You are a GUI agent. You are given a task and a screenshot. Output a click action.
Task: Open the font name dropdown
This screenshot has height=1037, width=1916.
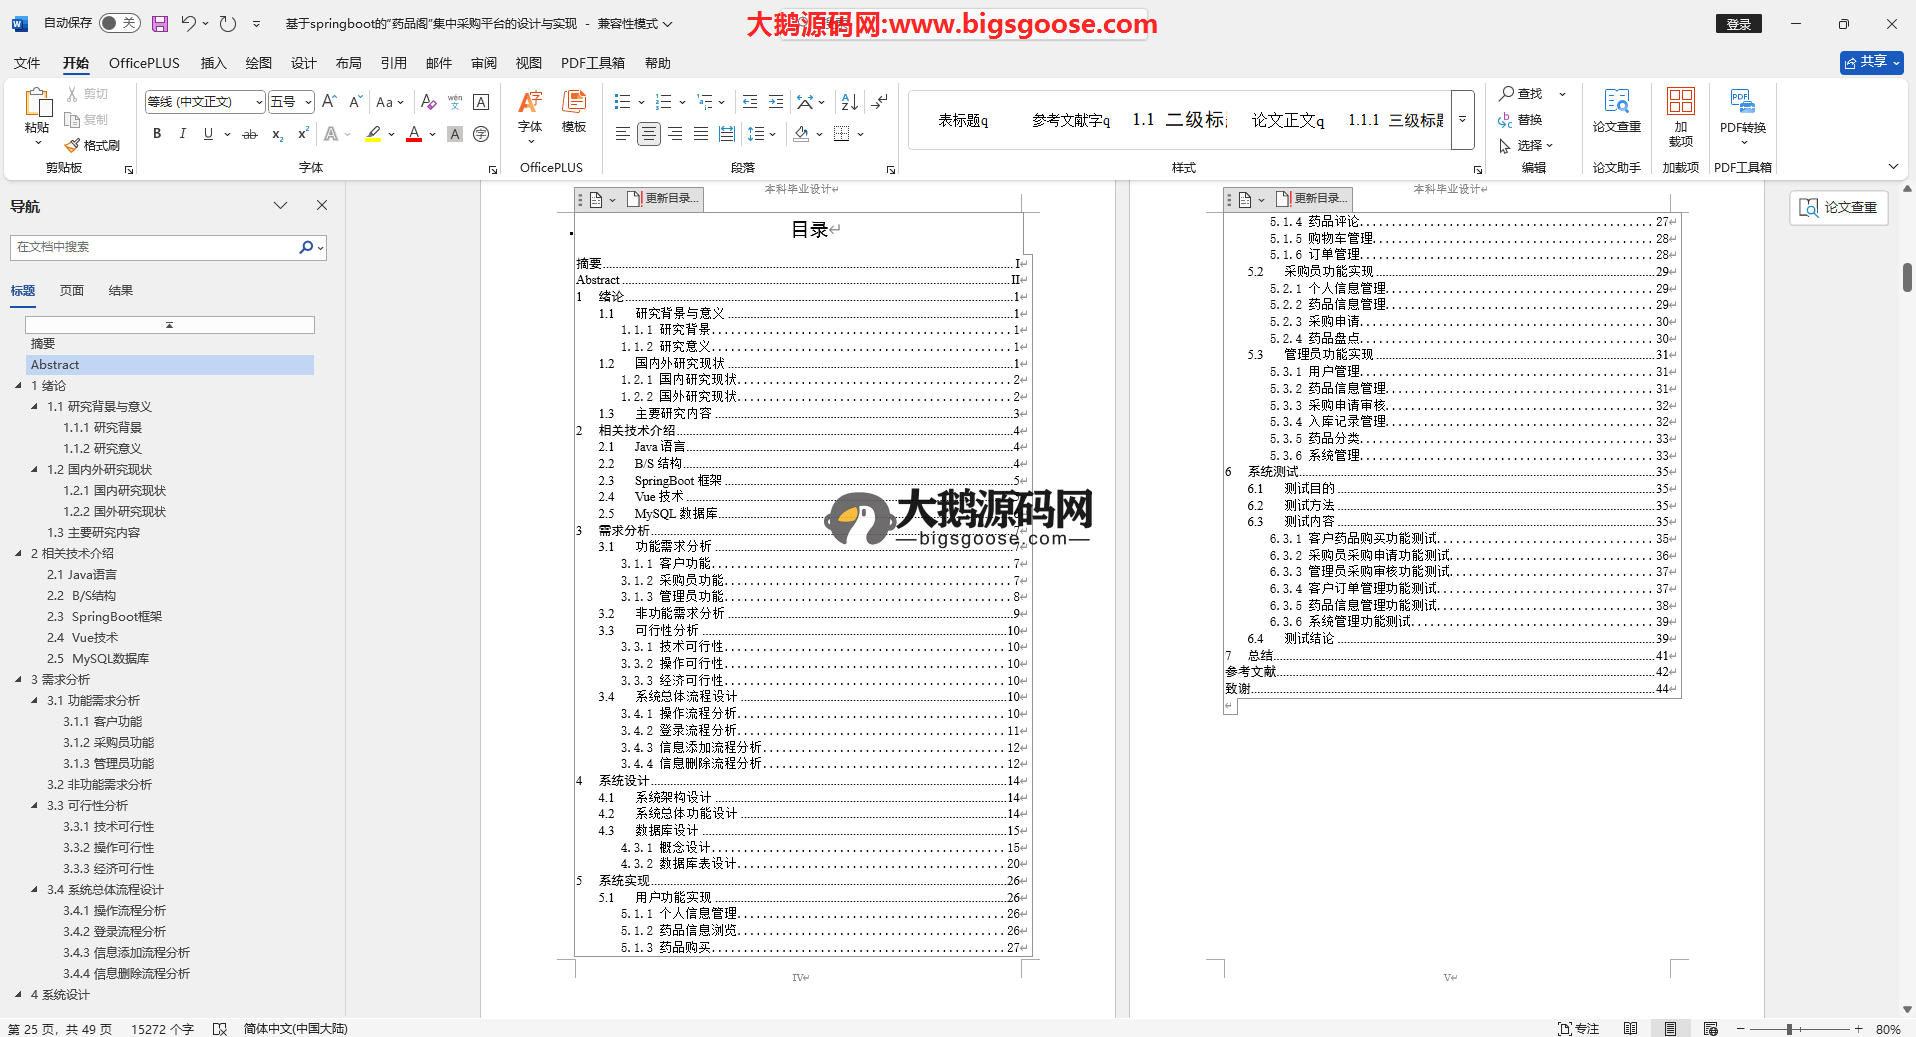[259, 102]
